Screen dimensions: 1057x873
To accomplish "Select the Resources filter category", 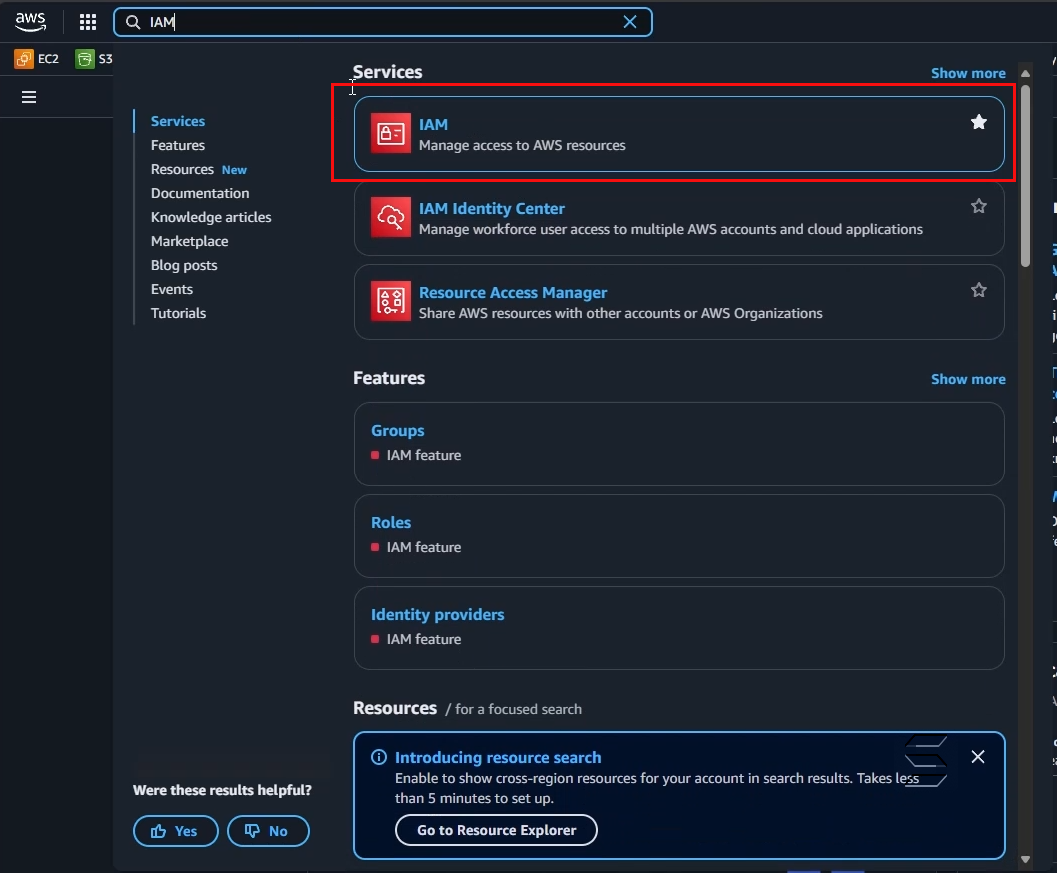I will pos(182,169).
